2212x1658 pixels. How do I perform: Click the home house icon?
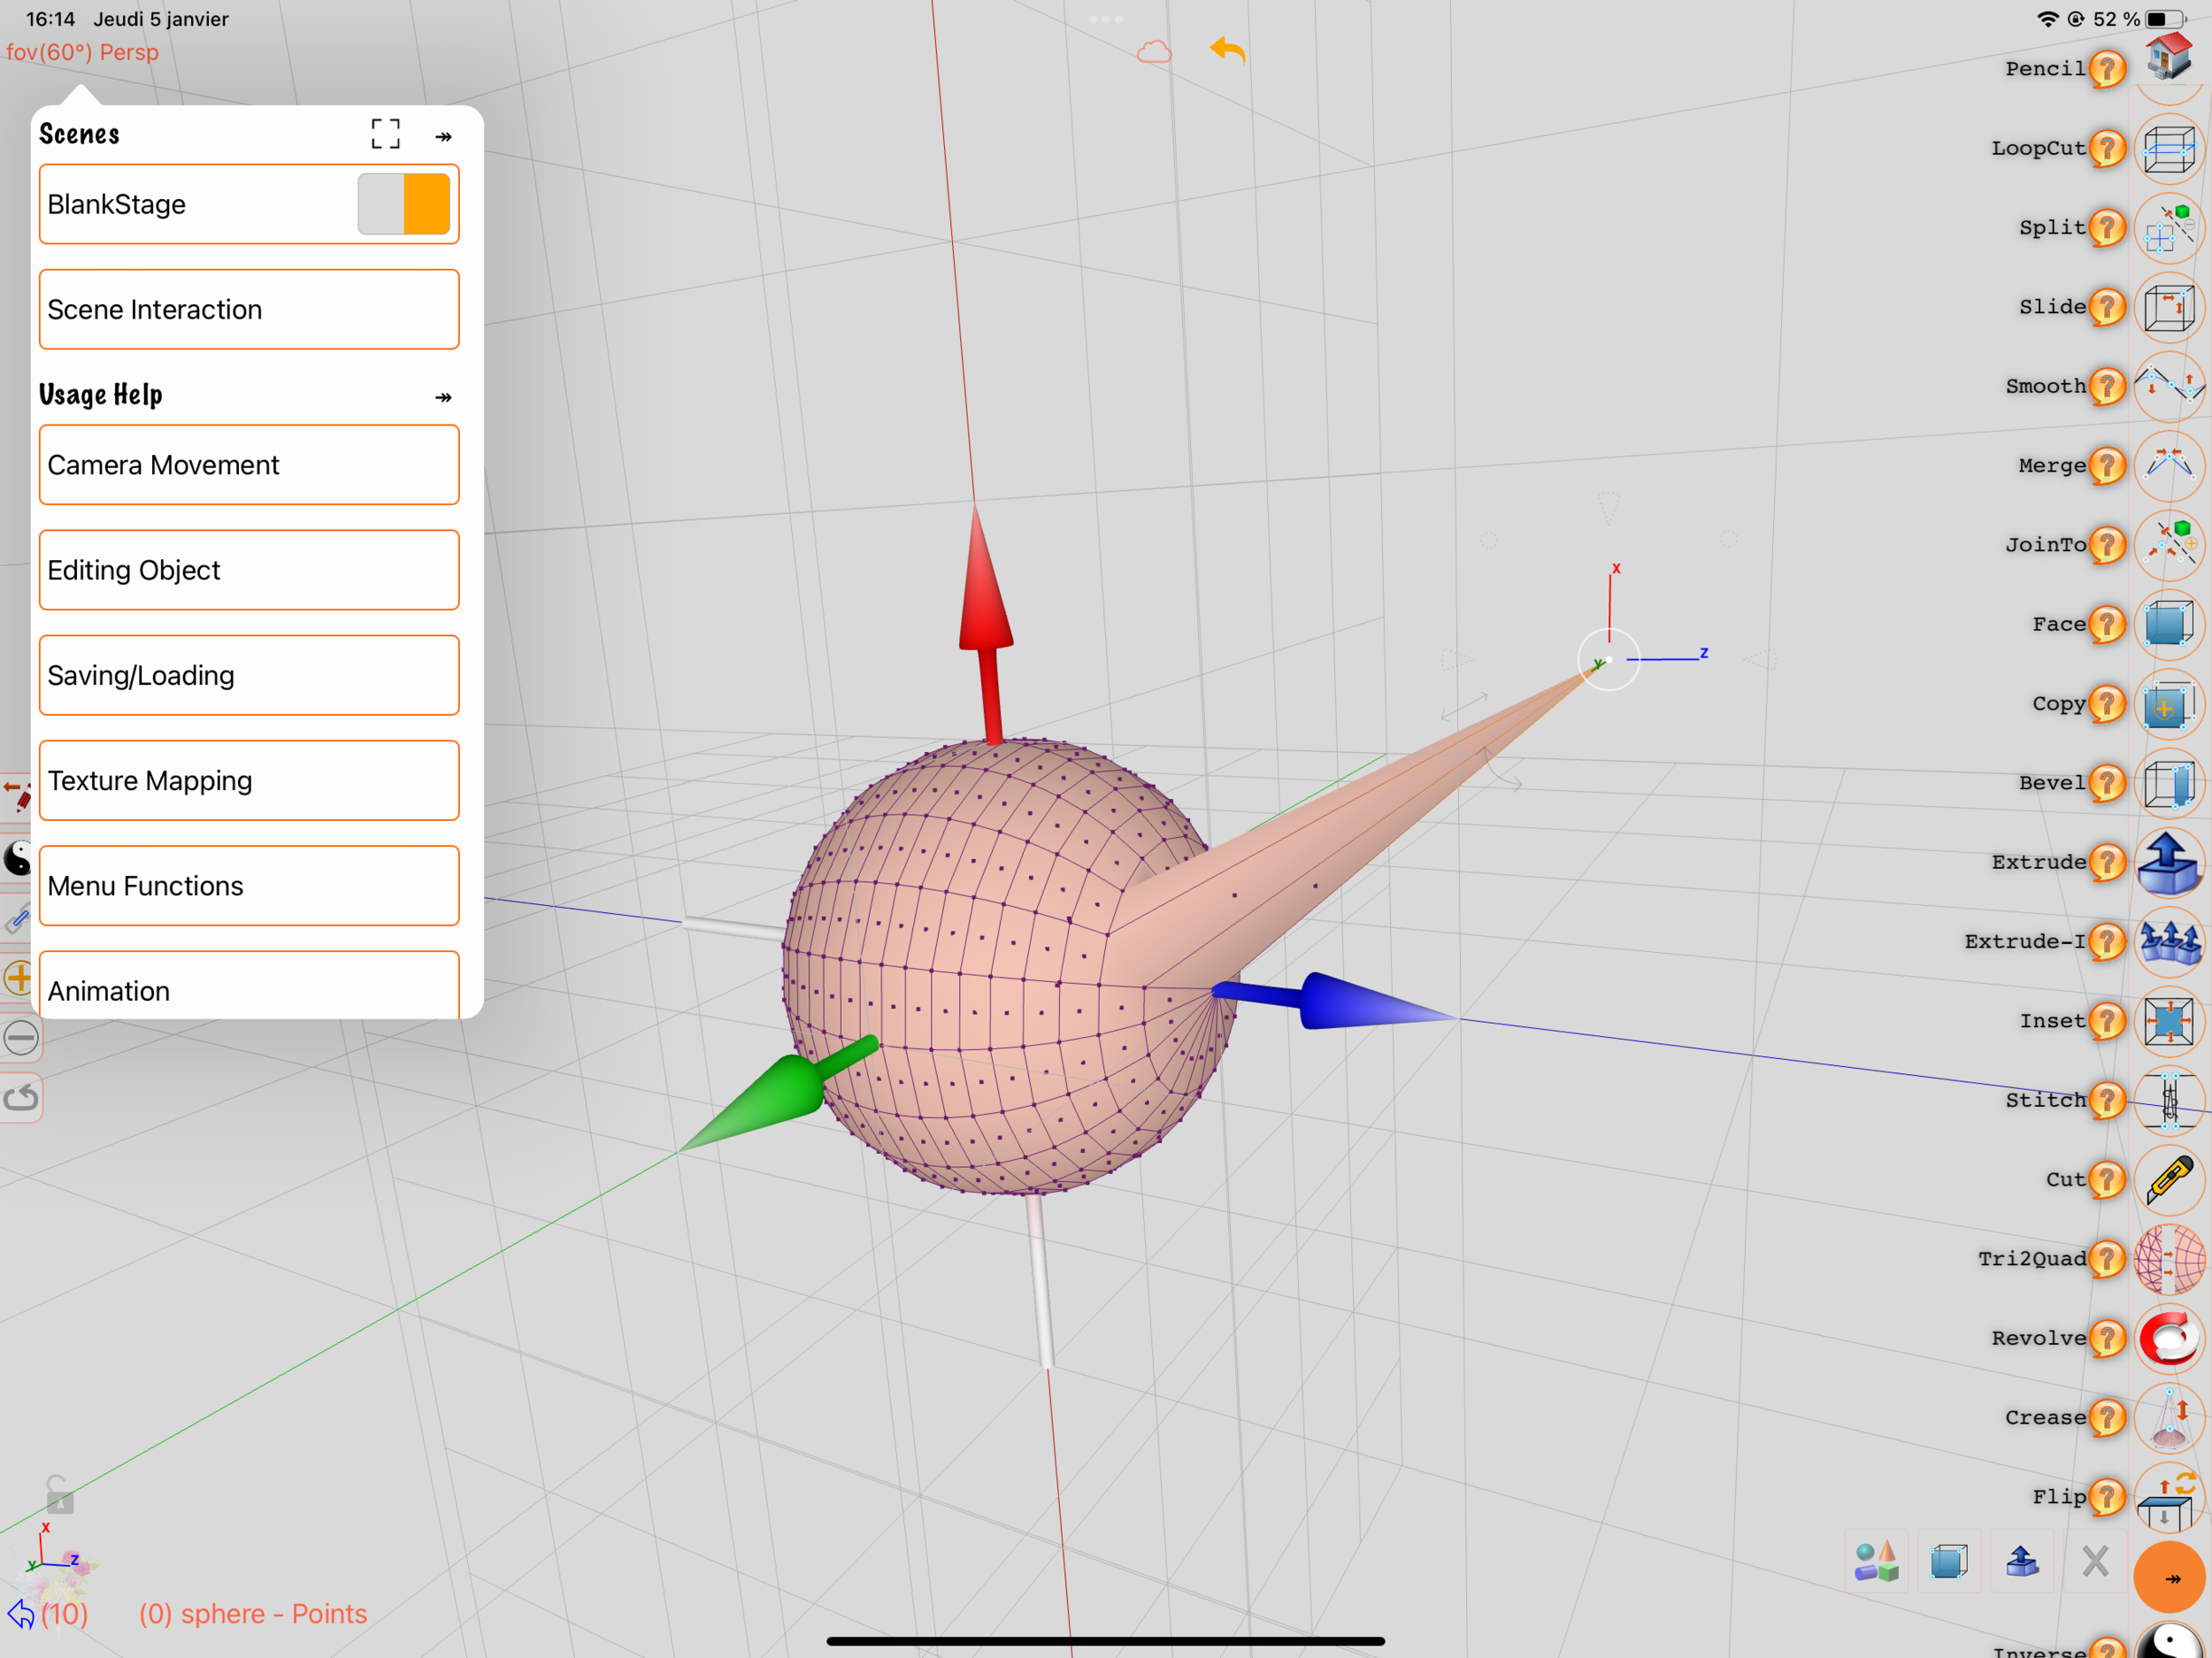pos(2167,55)
